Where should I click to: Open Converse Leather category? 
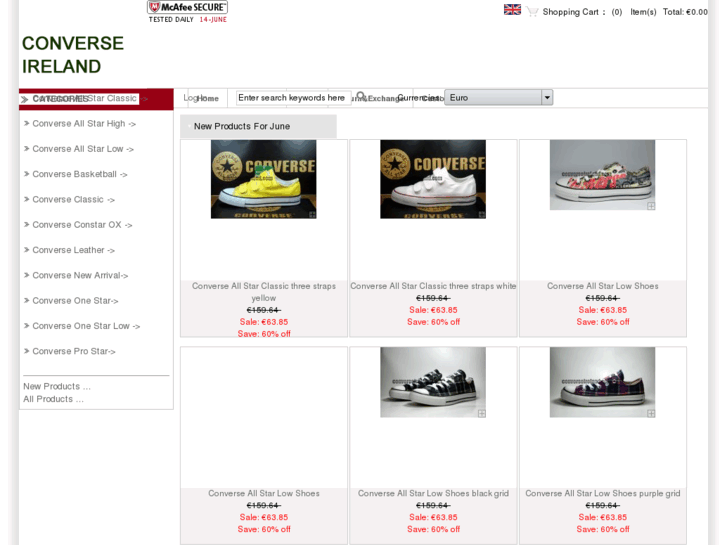coord(73,250)
